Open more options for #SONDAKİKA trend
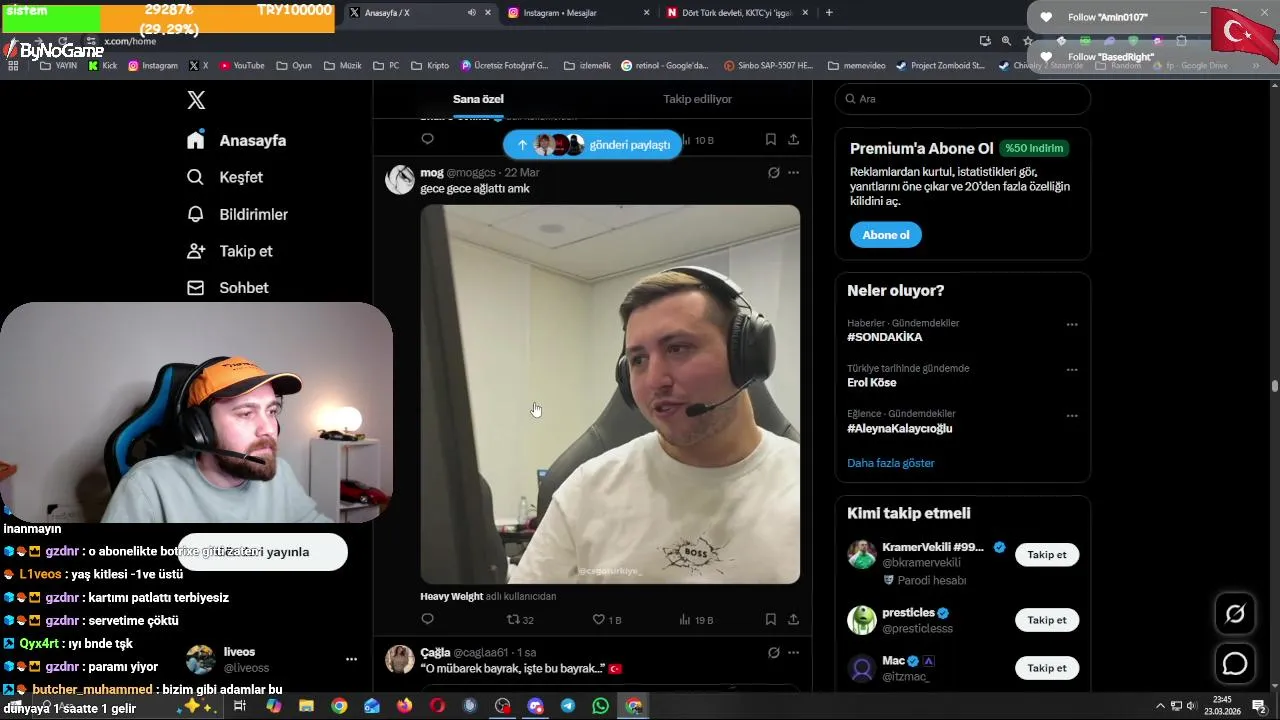This screenshot has height=720, width=1280. point(1072,324)
